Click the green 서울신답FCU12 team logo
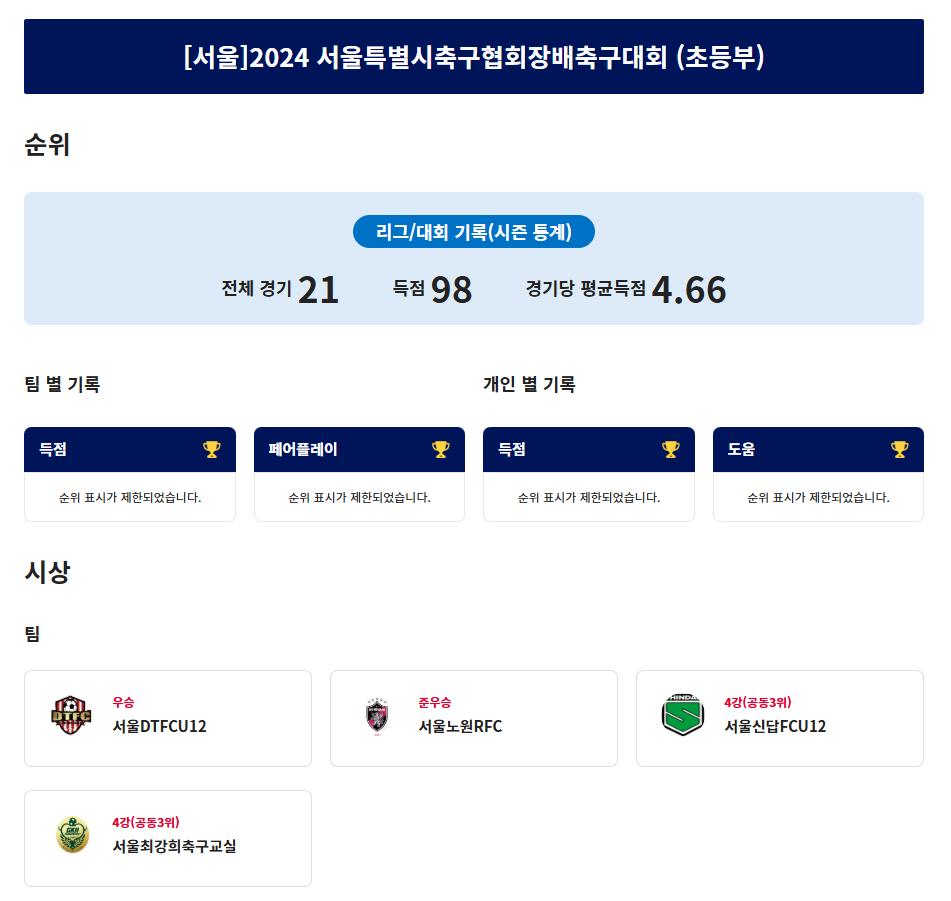Viewport: 951px width, 901px height. 683,716
